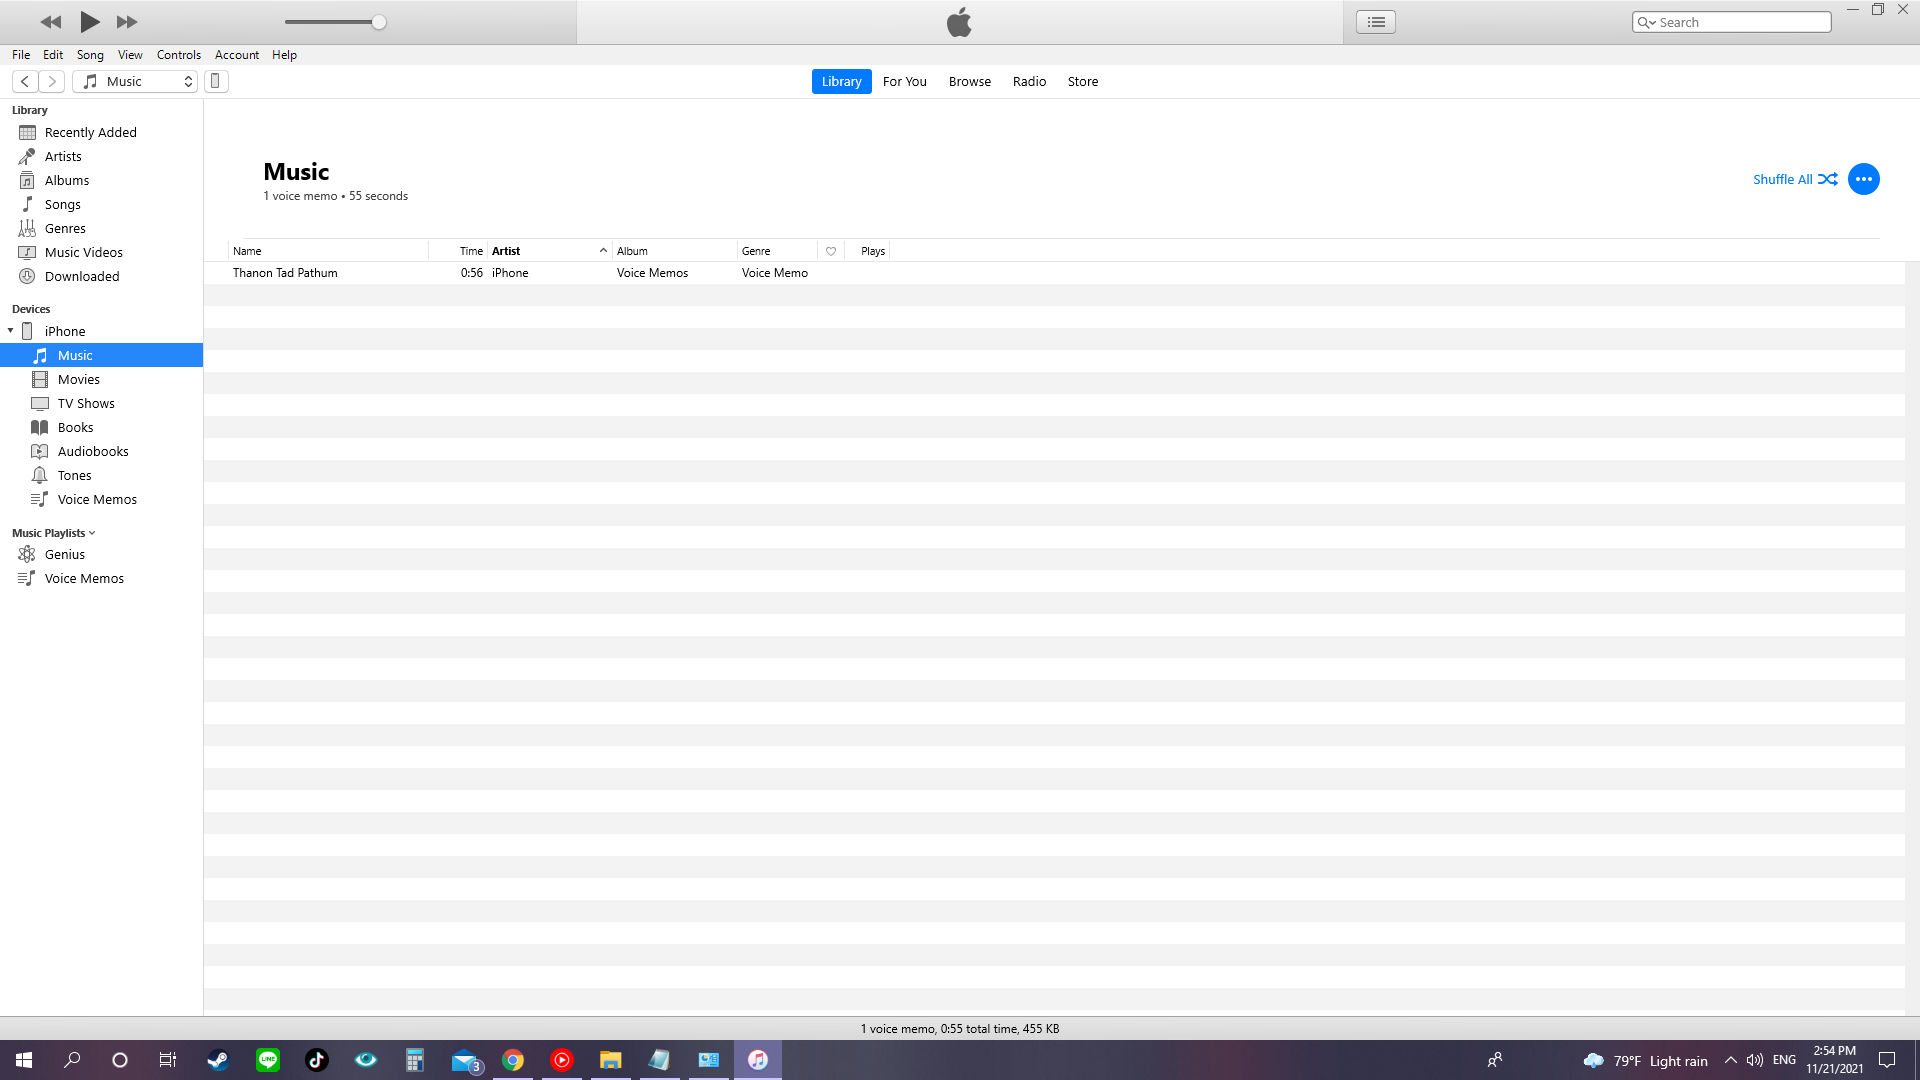Select the iPhone device entry
The width and height of the screenshot is (1920, 1080).
[65, 331]
